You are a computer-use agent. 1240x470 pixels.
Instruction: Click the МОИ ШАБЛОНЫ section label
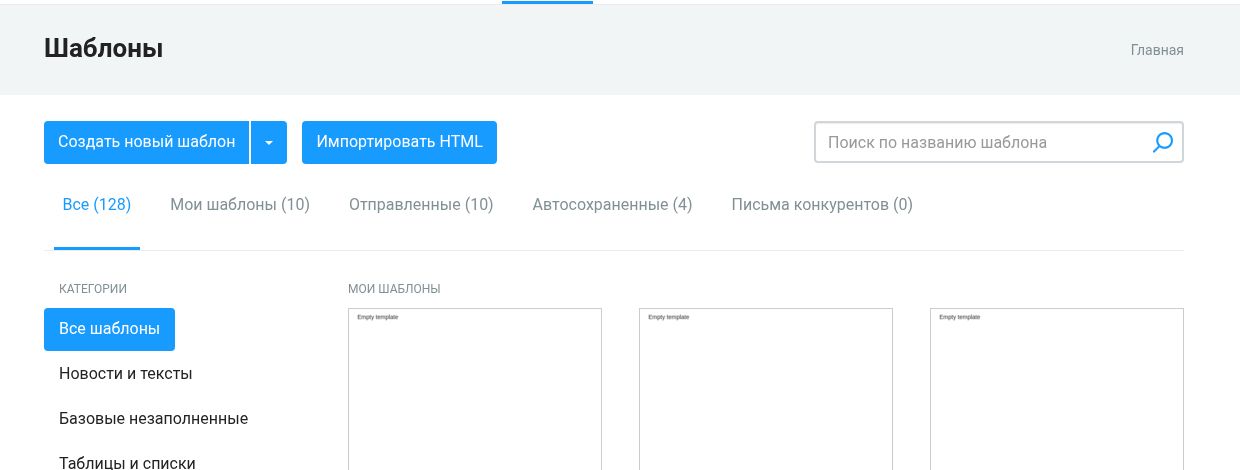394,289
